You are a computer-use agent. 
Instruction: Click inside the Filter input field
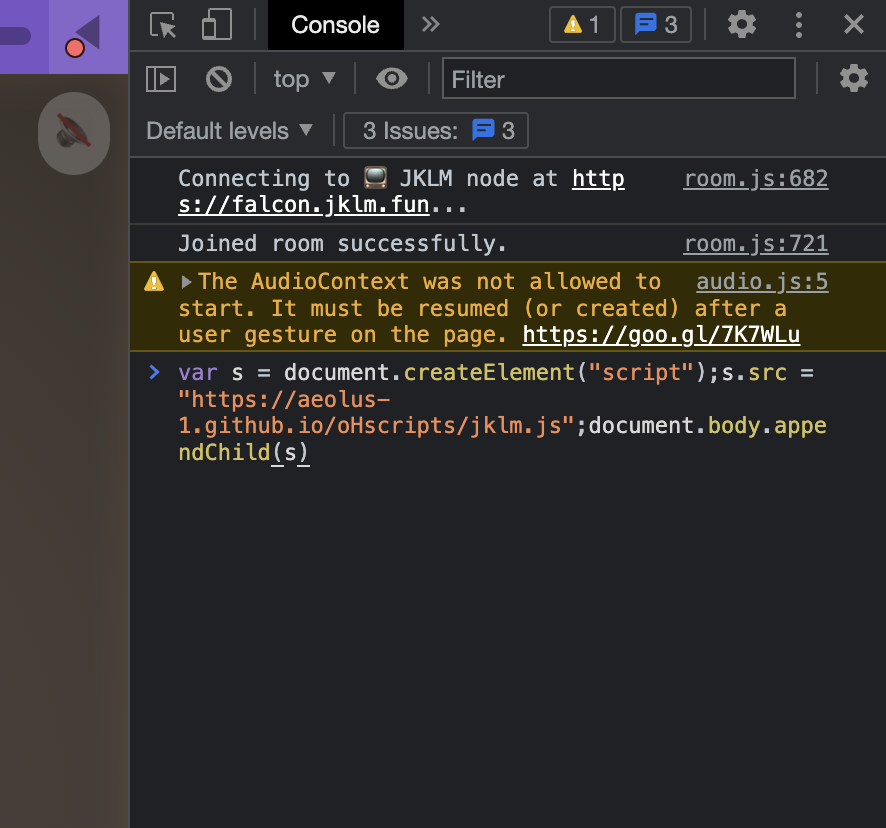(x=618, y=78)
